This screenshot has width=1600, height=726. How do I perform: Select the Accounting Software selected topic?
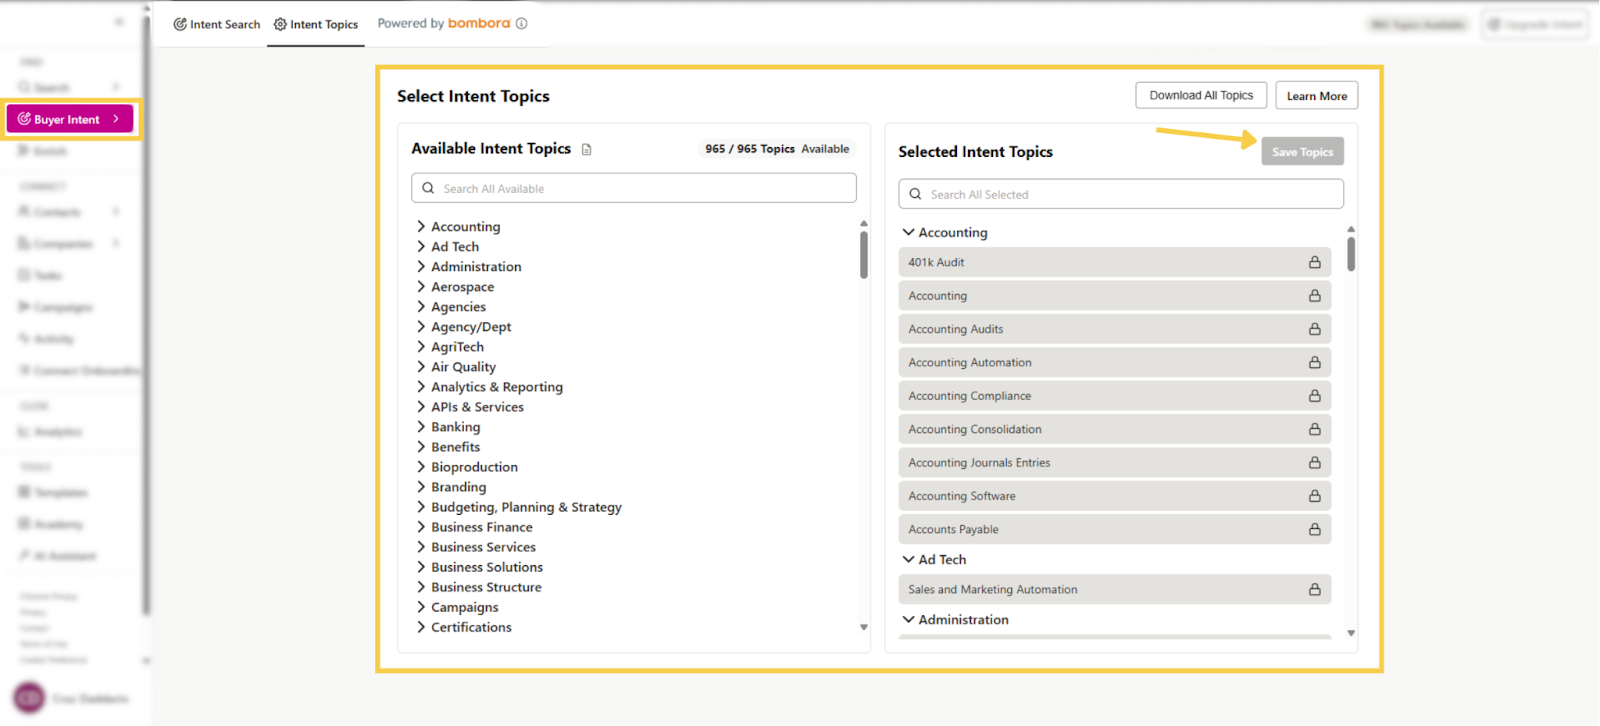[1115, 496]
